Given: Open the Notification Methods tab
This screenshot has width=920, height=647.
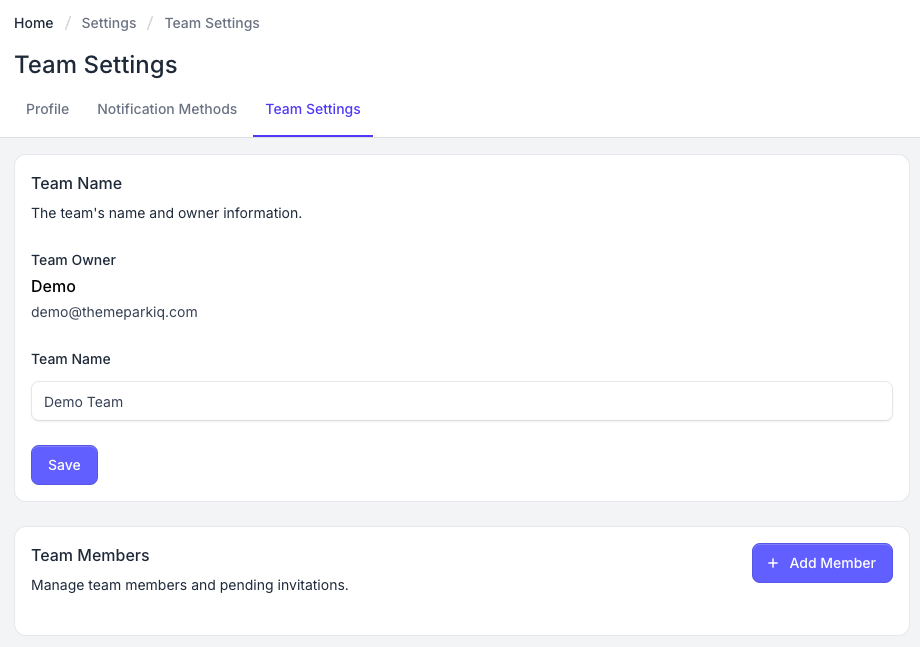Looking at the screenshot, I should 167,109.
